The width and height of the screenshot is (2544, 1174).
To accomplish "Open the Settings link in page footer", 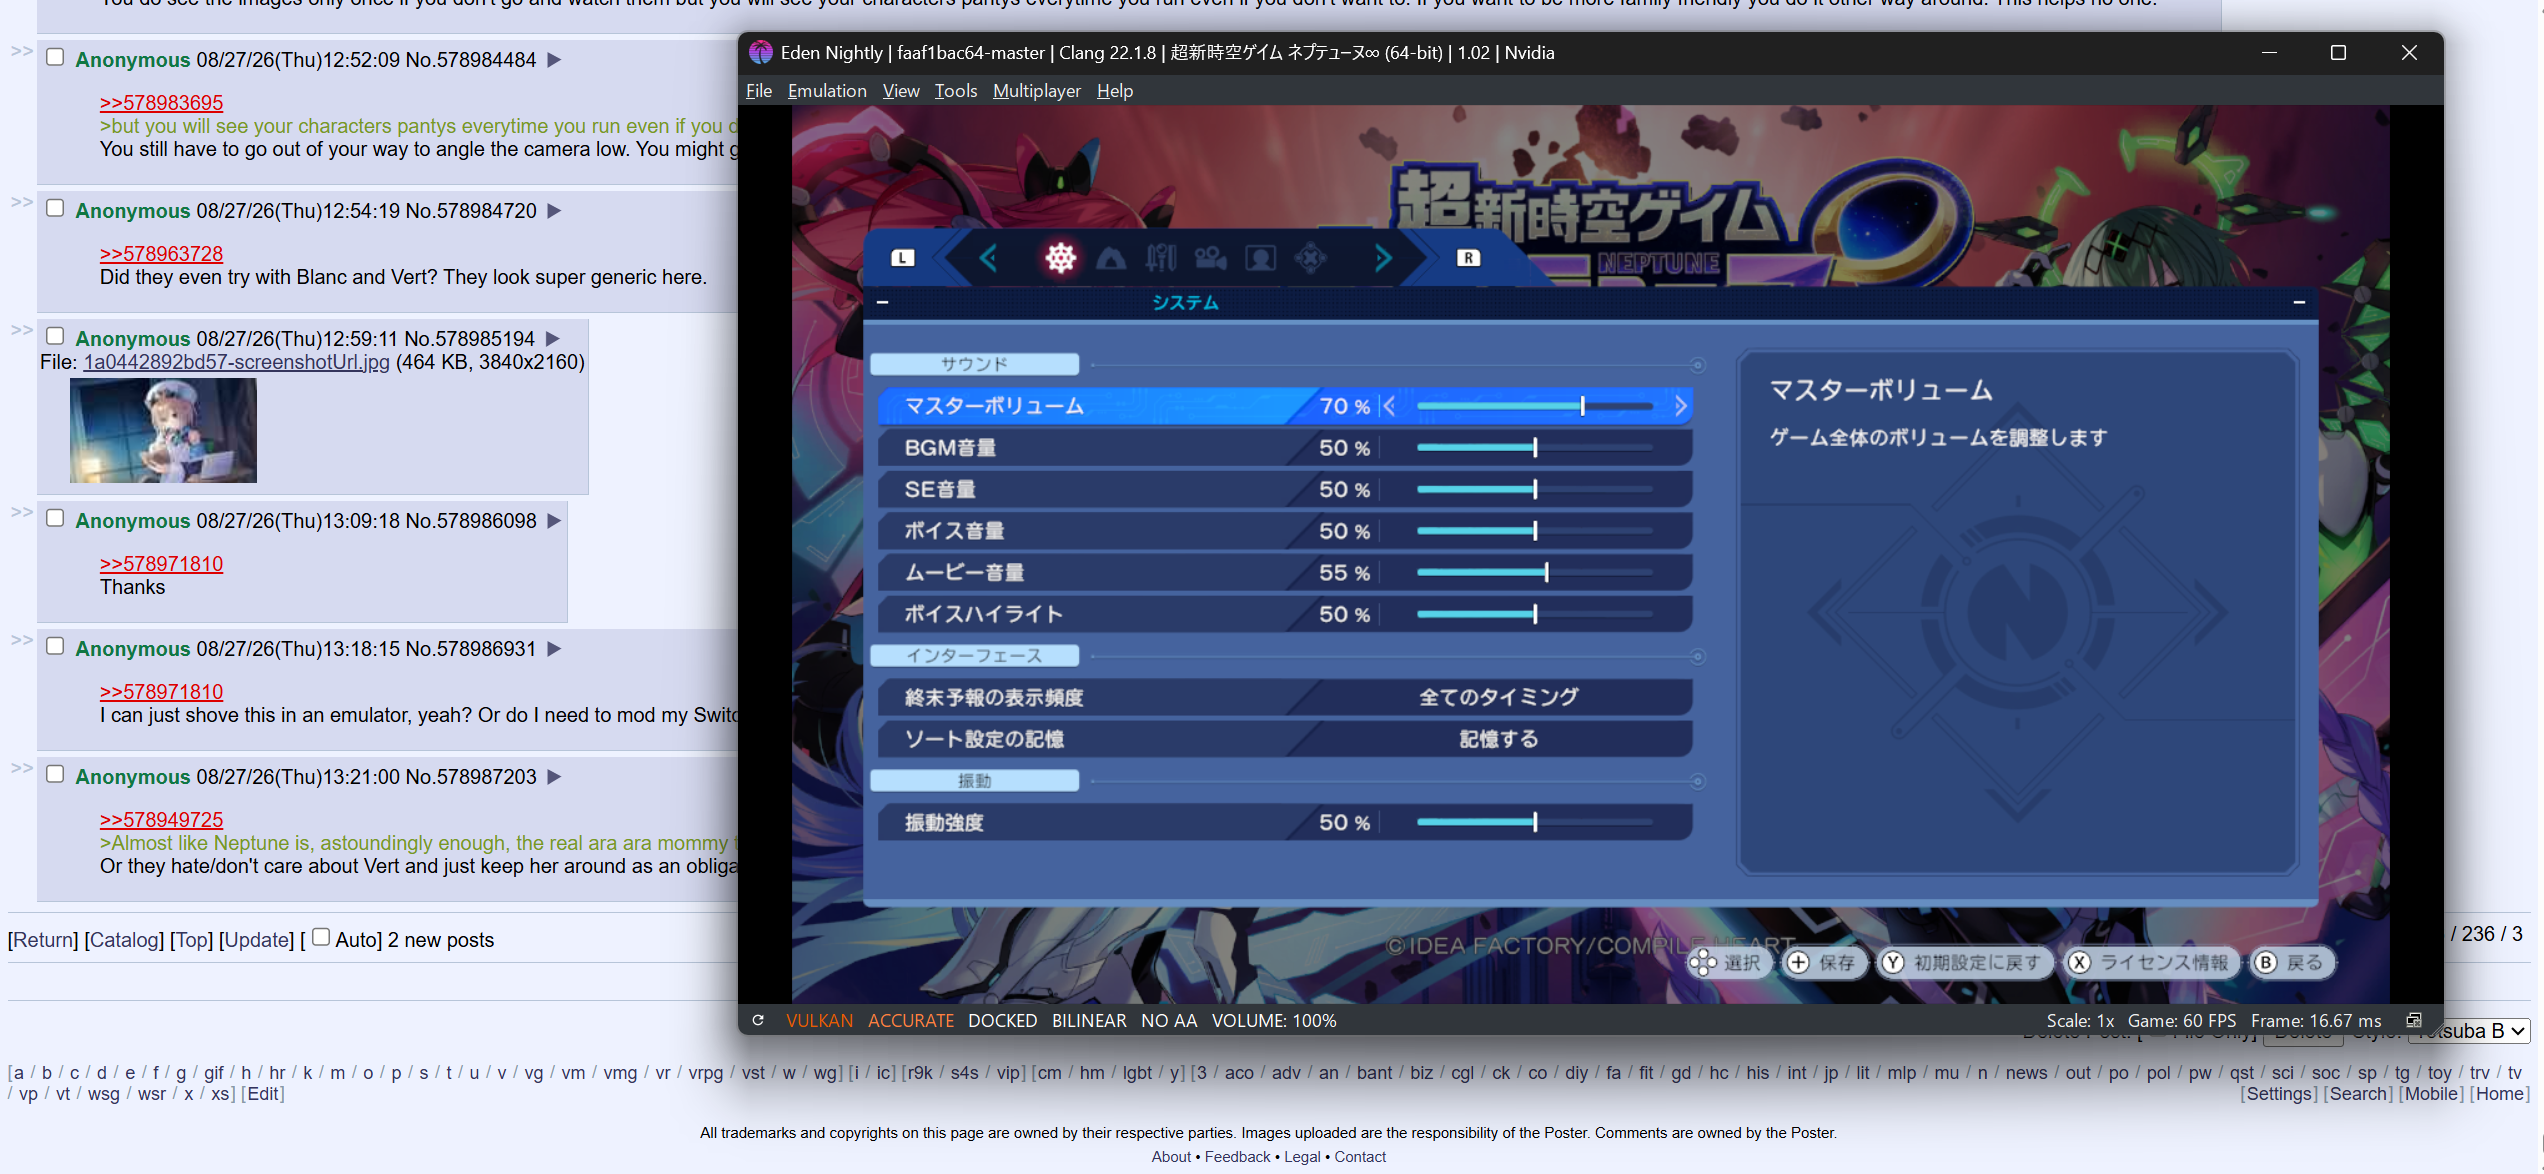I will [2279, 1094].
